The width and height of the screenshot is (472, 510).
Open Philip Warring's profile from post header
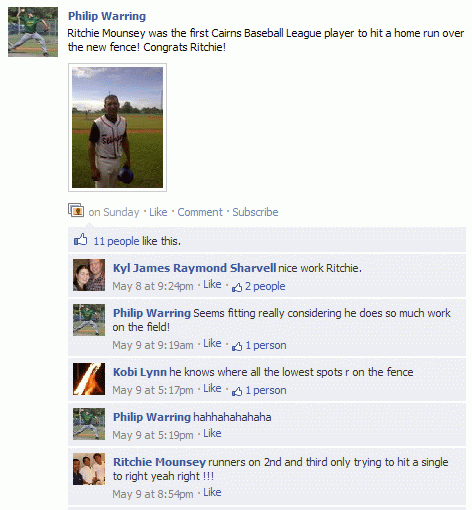pyautogui.click(x=107, y=16)
